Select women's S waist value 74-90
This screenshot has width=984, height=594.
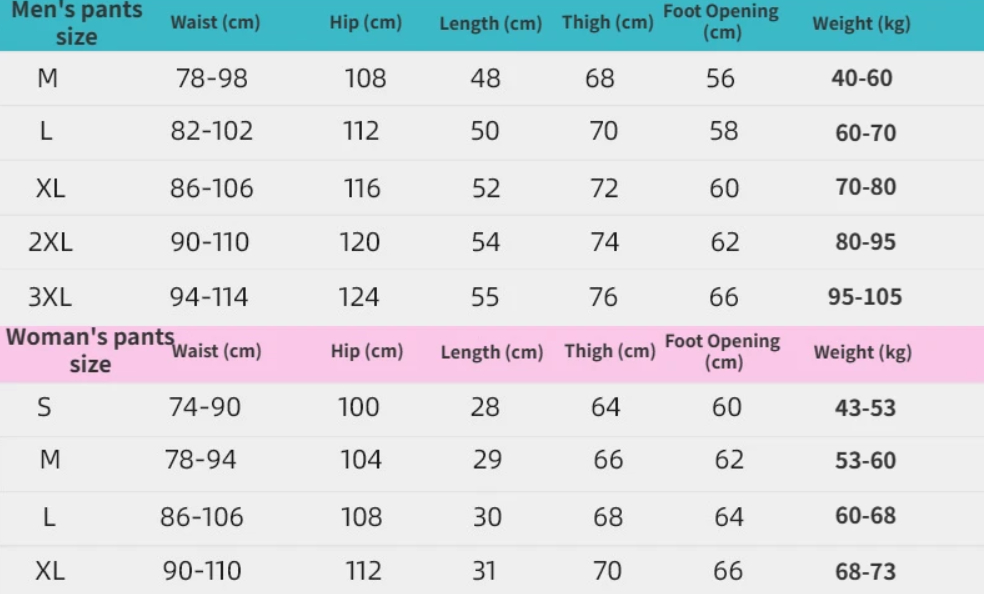204,408
